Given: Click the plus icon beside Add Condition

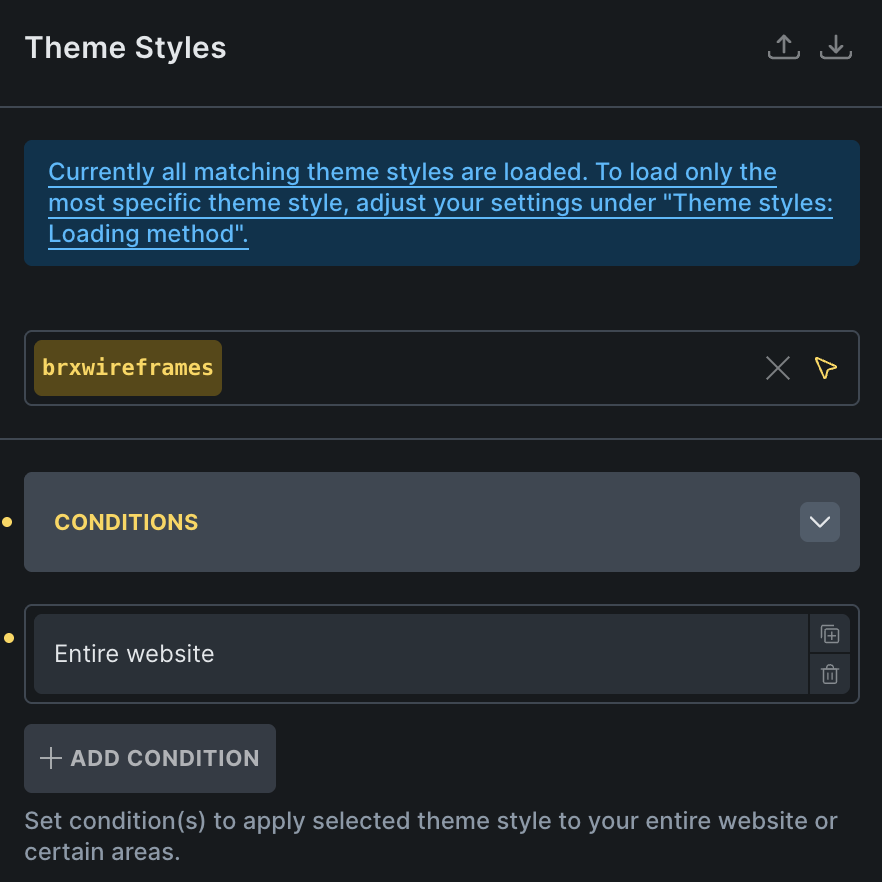Looking at the screenshot, I should click(x=50, y=758).
